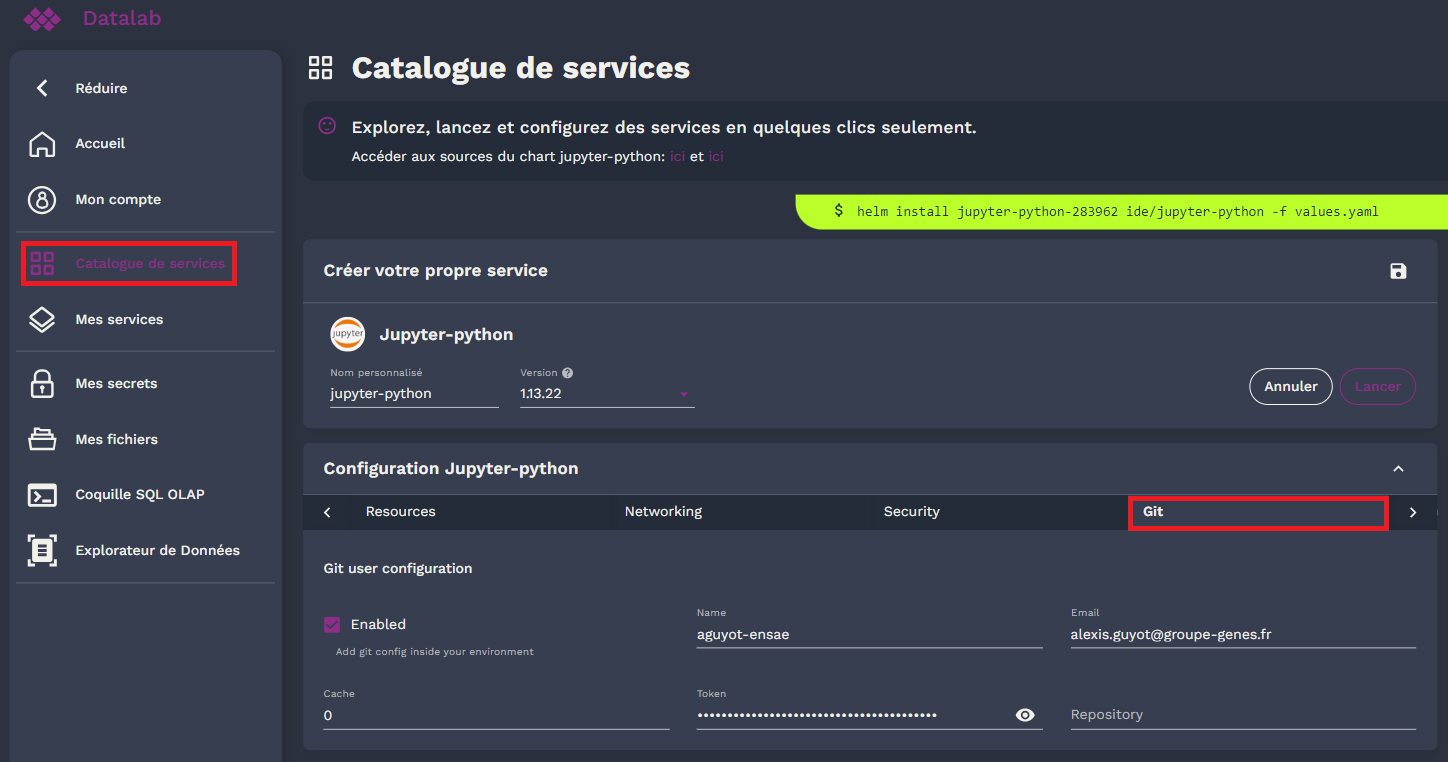This screenshot has height=762, width=1448.
Task: Collapse the Configuration Jupyter-python panel
Action: point(1398,468)
